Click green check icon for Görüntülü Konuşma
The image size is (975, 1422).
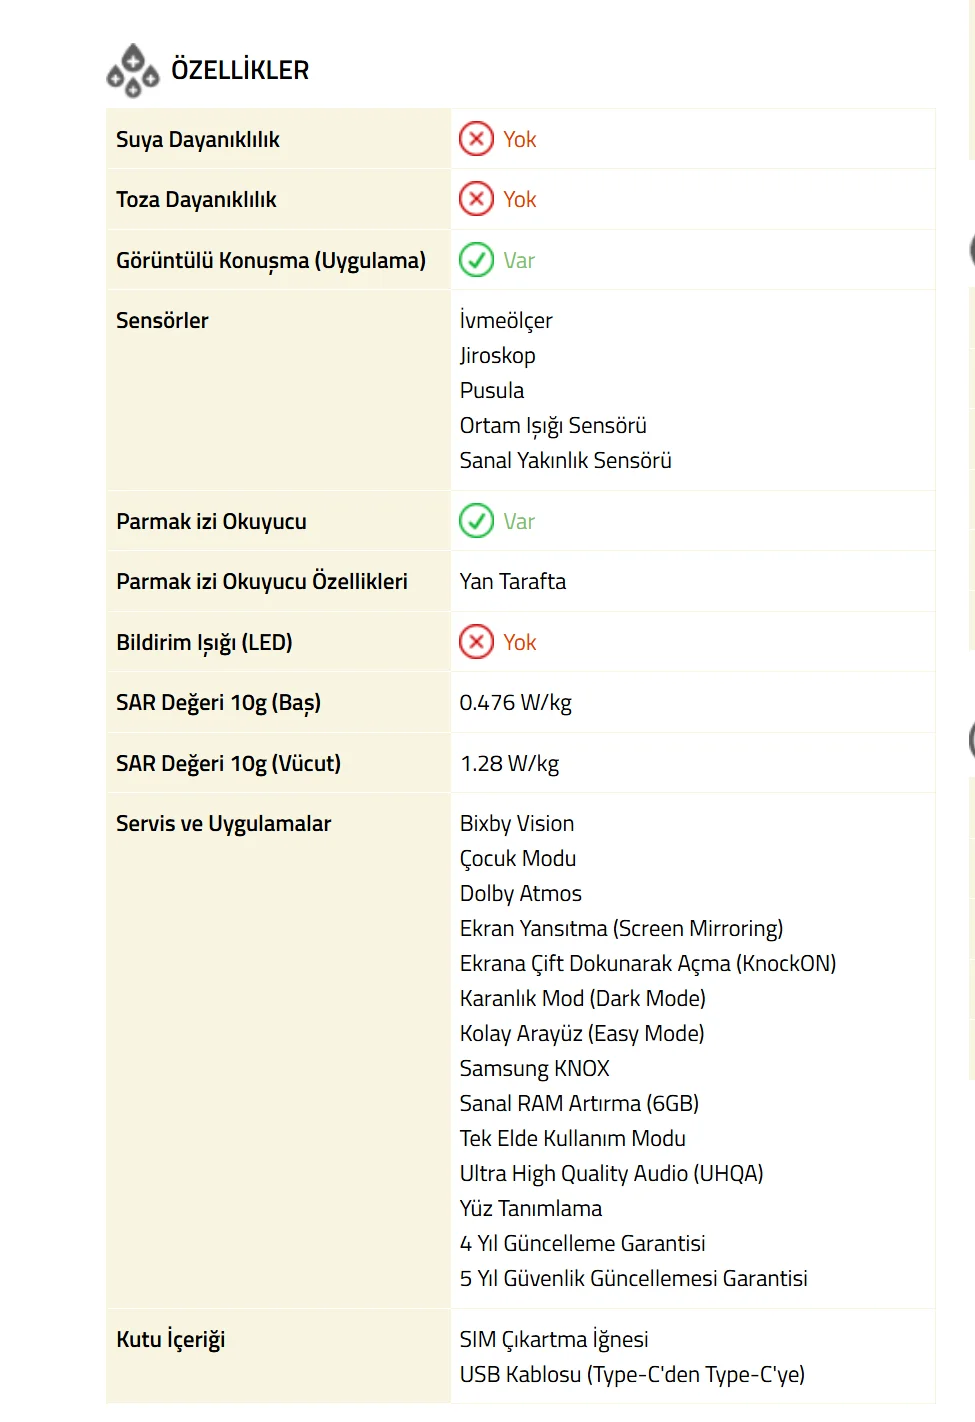pyautogui.click(x=477, y=260)
